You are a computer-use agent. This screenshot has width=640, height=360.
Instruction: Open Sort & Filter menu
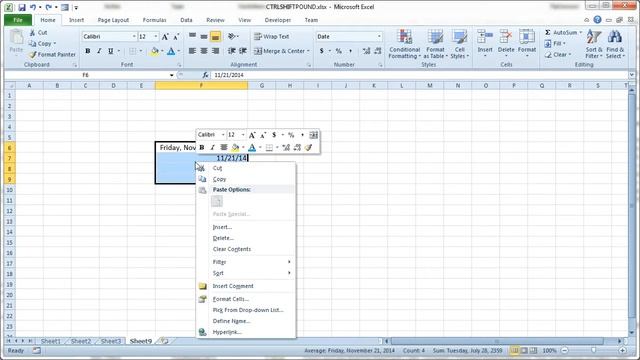[593, 44]
